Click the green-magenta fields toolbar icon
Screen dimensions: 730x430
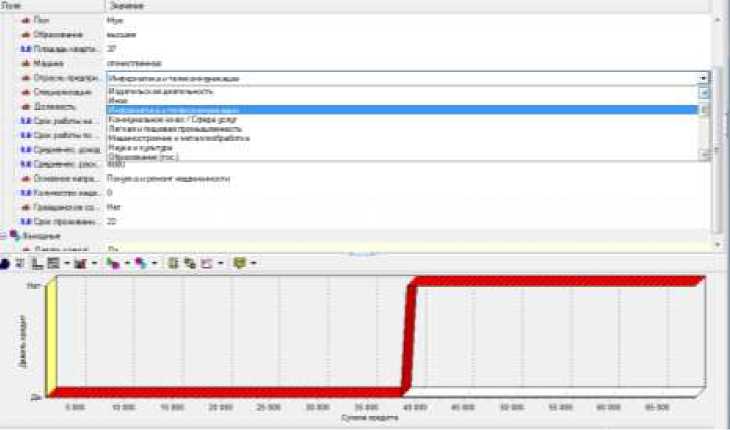113,263
